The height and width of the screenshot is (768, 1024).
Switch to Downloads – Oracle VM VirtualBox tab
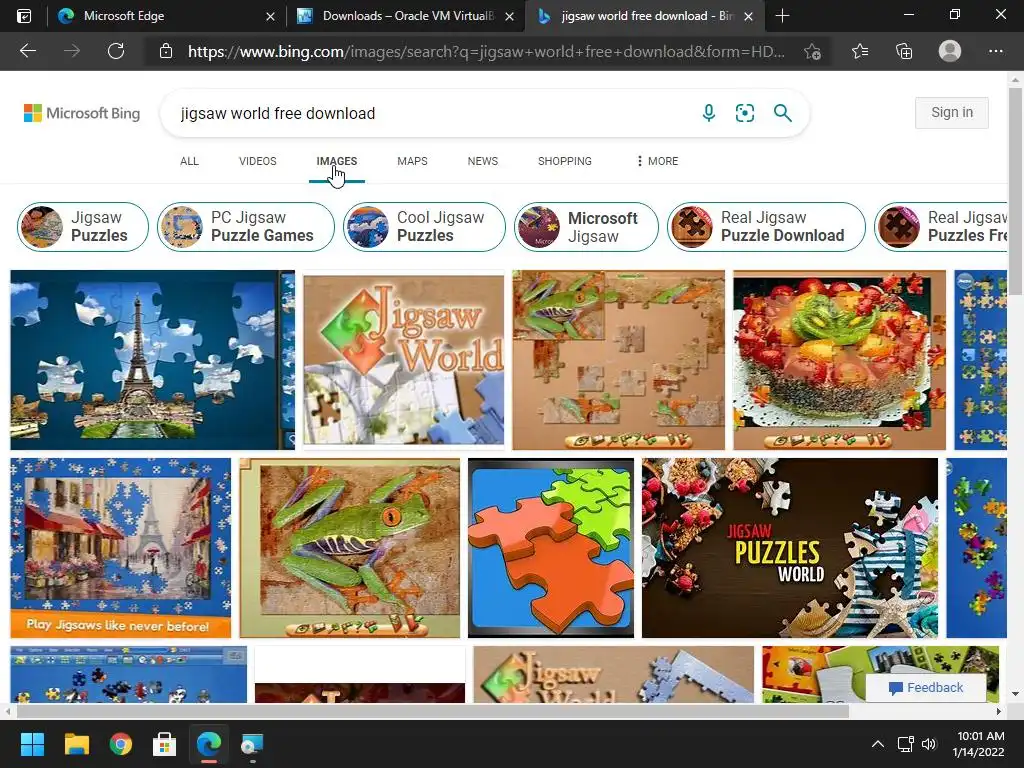click(406, 16)
